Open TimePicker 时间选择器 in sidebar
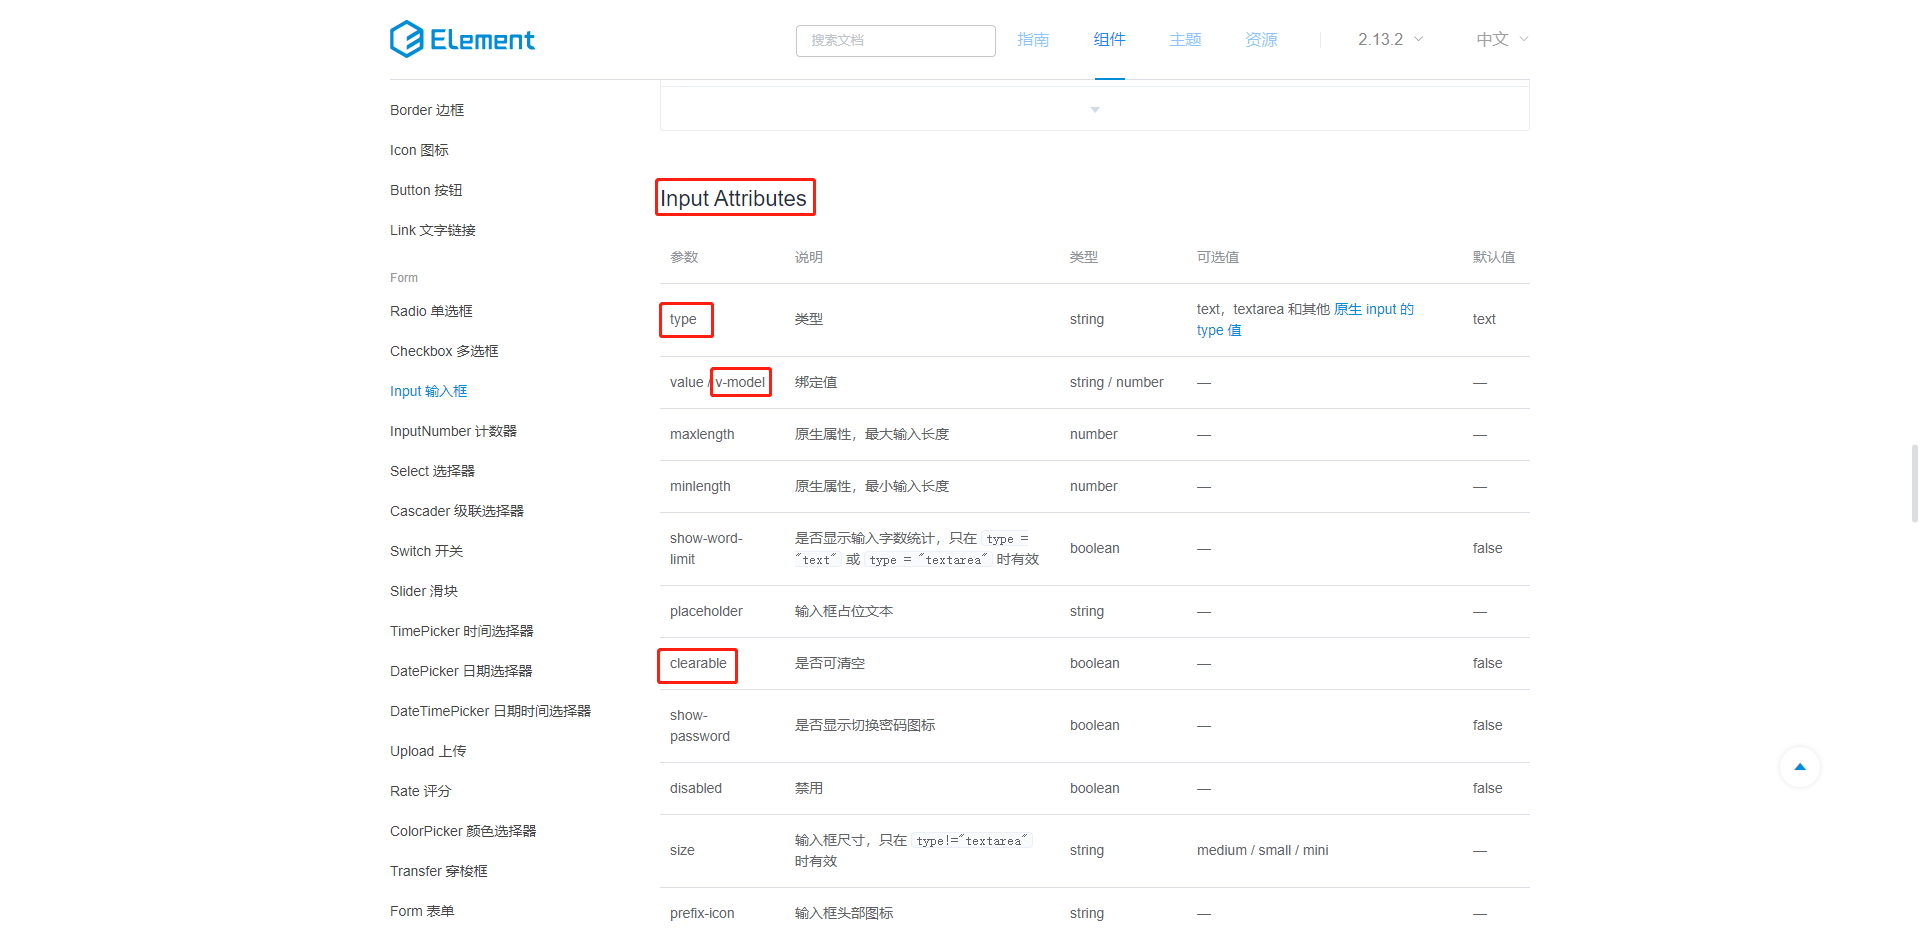 (x=462, y=631)
